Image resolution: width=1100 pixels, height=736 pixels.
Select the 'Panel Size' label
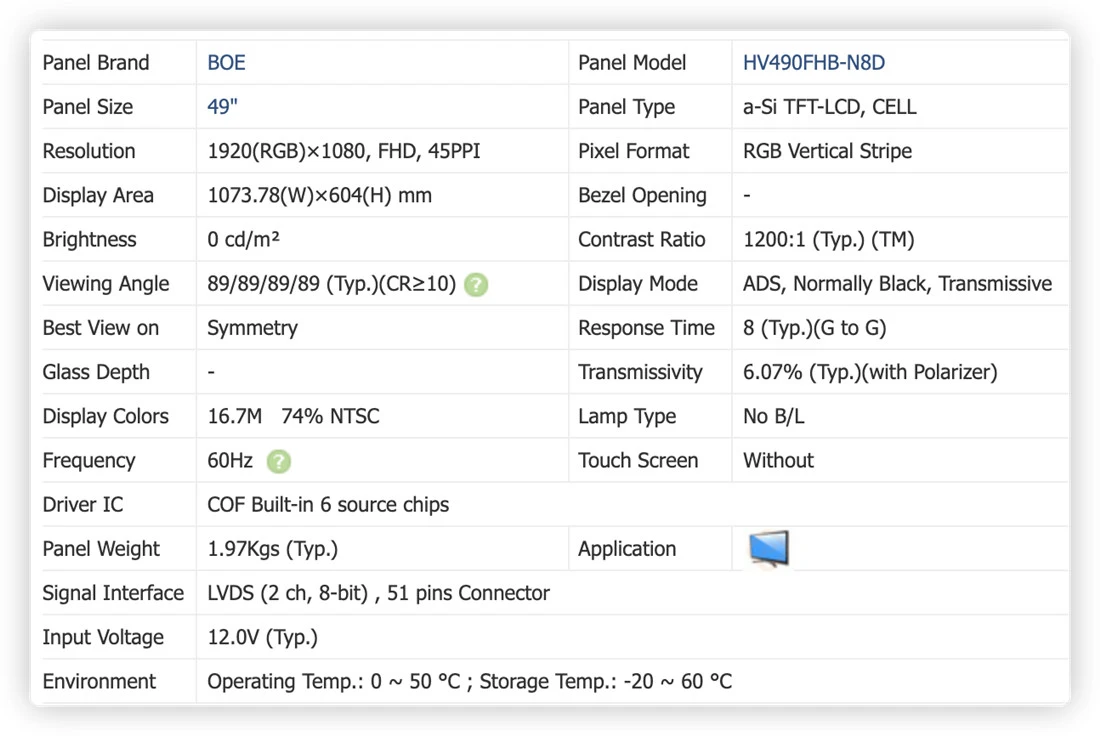coord(88,107)
